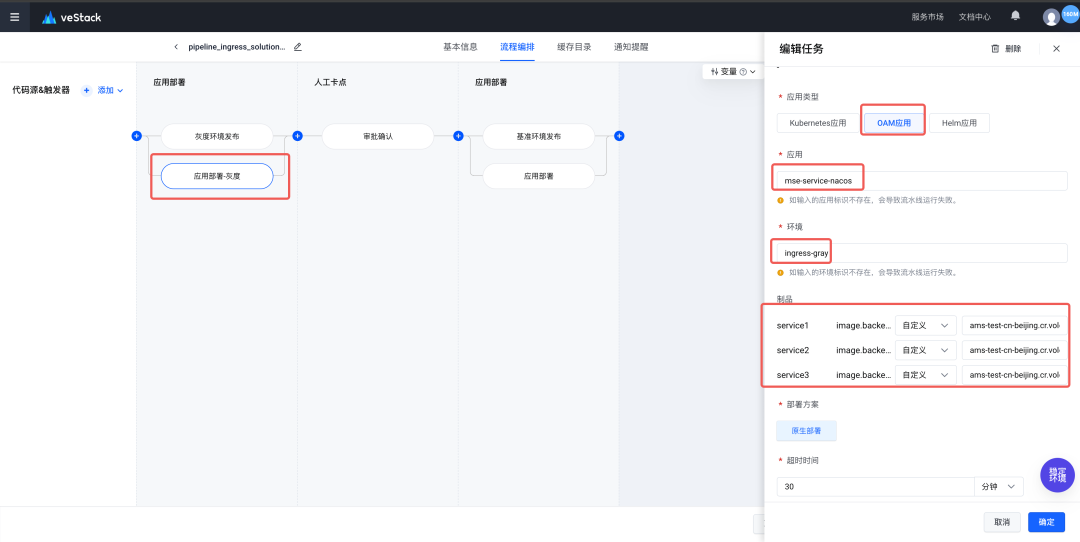Click plus icon beside 添加
The width and height of the screenshot is (1080, 542).
[x=87, y=90]
